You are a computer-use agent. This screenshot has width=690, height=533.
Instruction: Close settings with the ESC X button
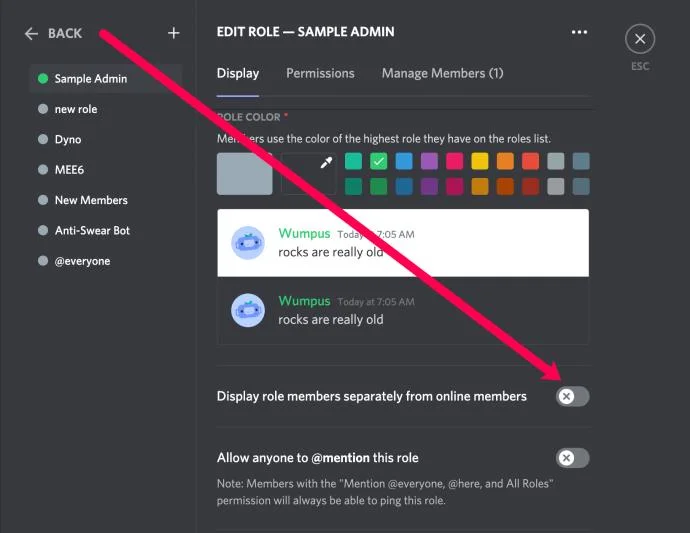(640, 39)
